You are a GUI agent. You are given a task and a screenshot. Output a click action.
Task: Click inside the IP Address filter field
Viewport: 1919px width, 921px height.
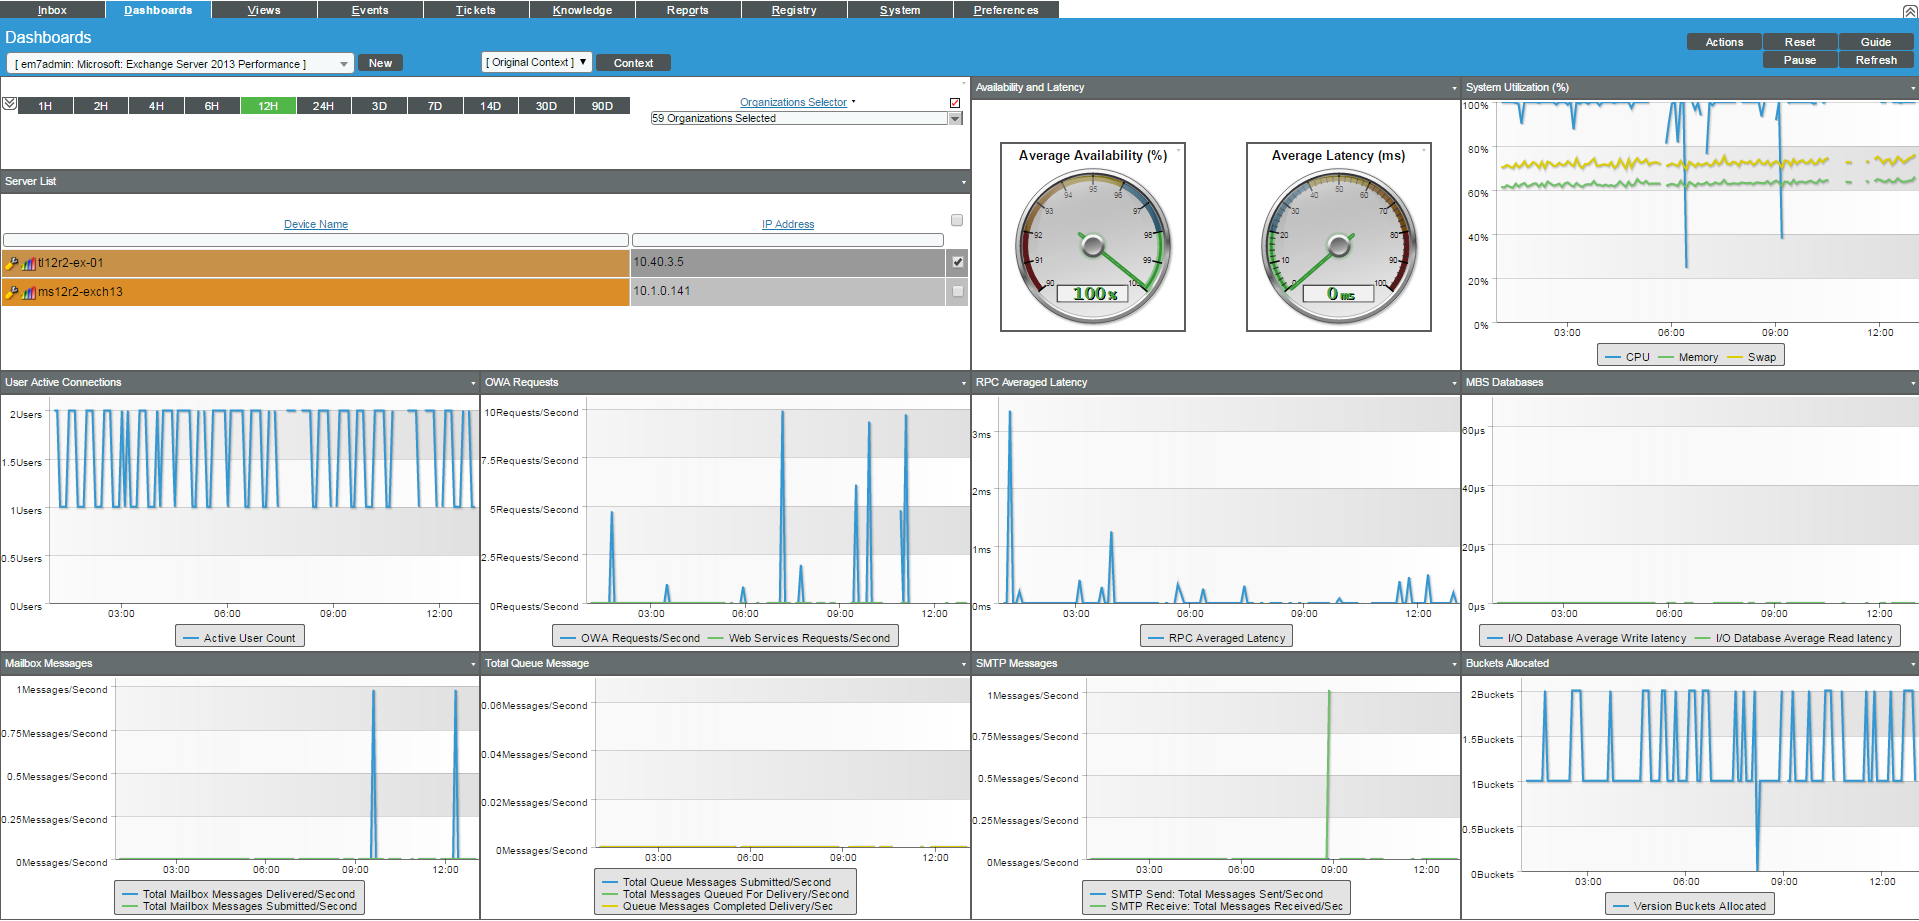787,240
